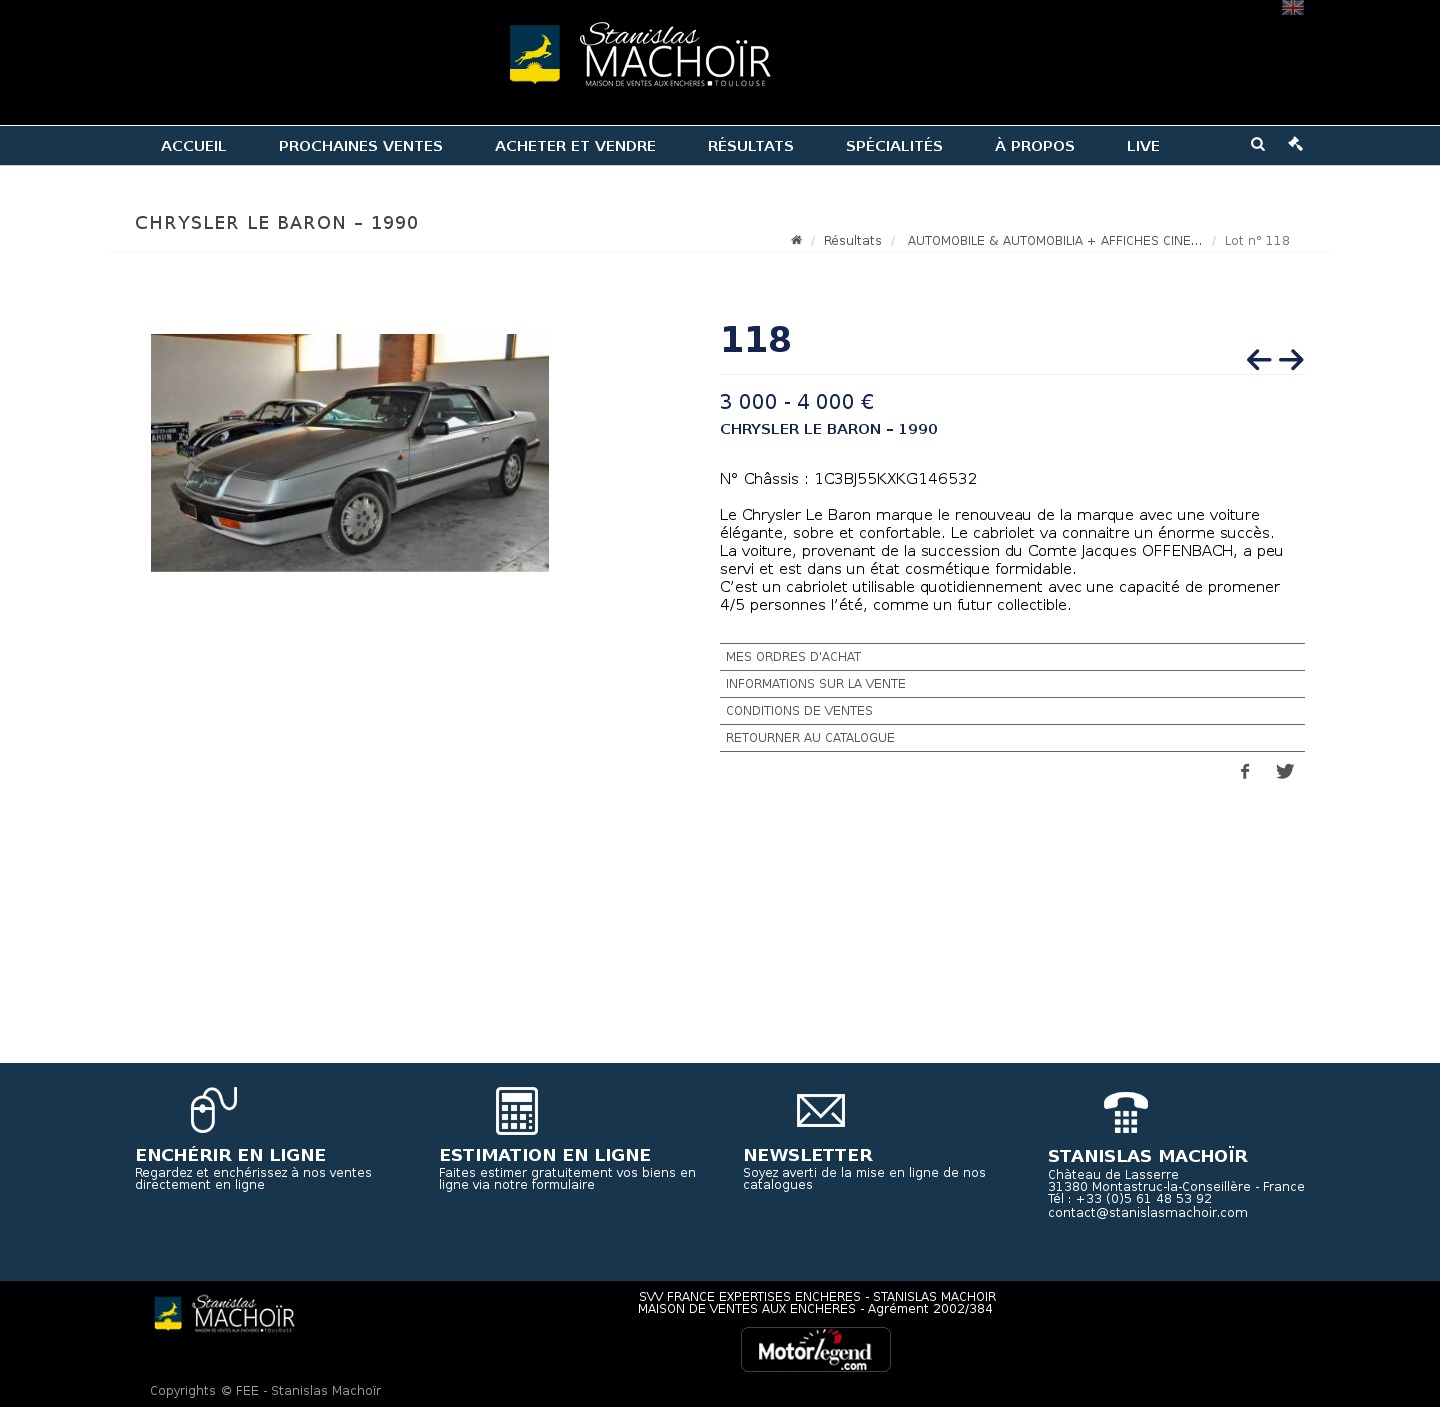The image size is (1440, 1407).
Task: Click the Enchérir en ligne heading
Action: 231,1155
